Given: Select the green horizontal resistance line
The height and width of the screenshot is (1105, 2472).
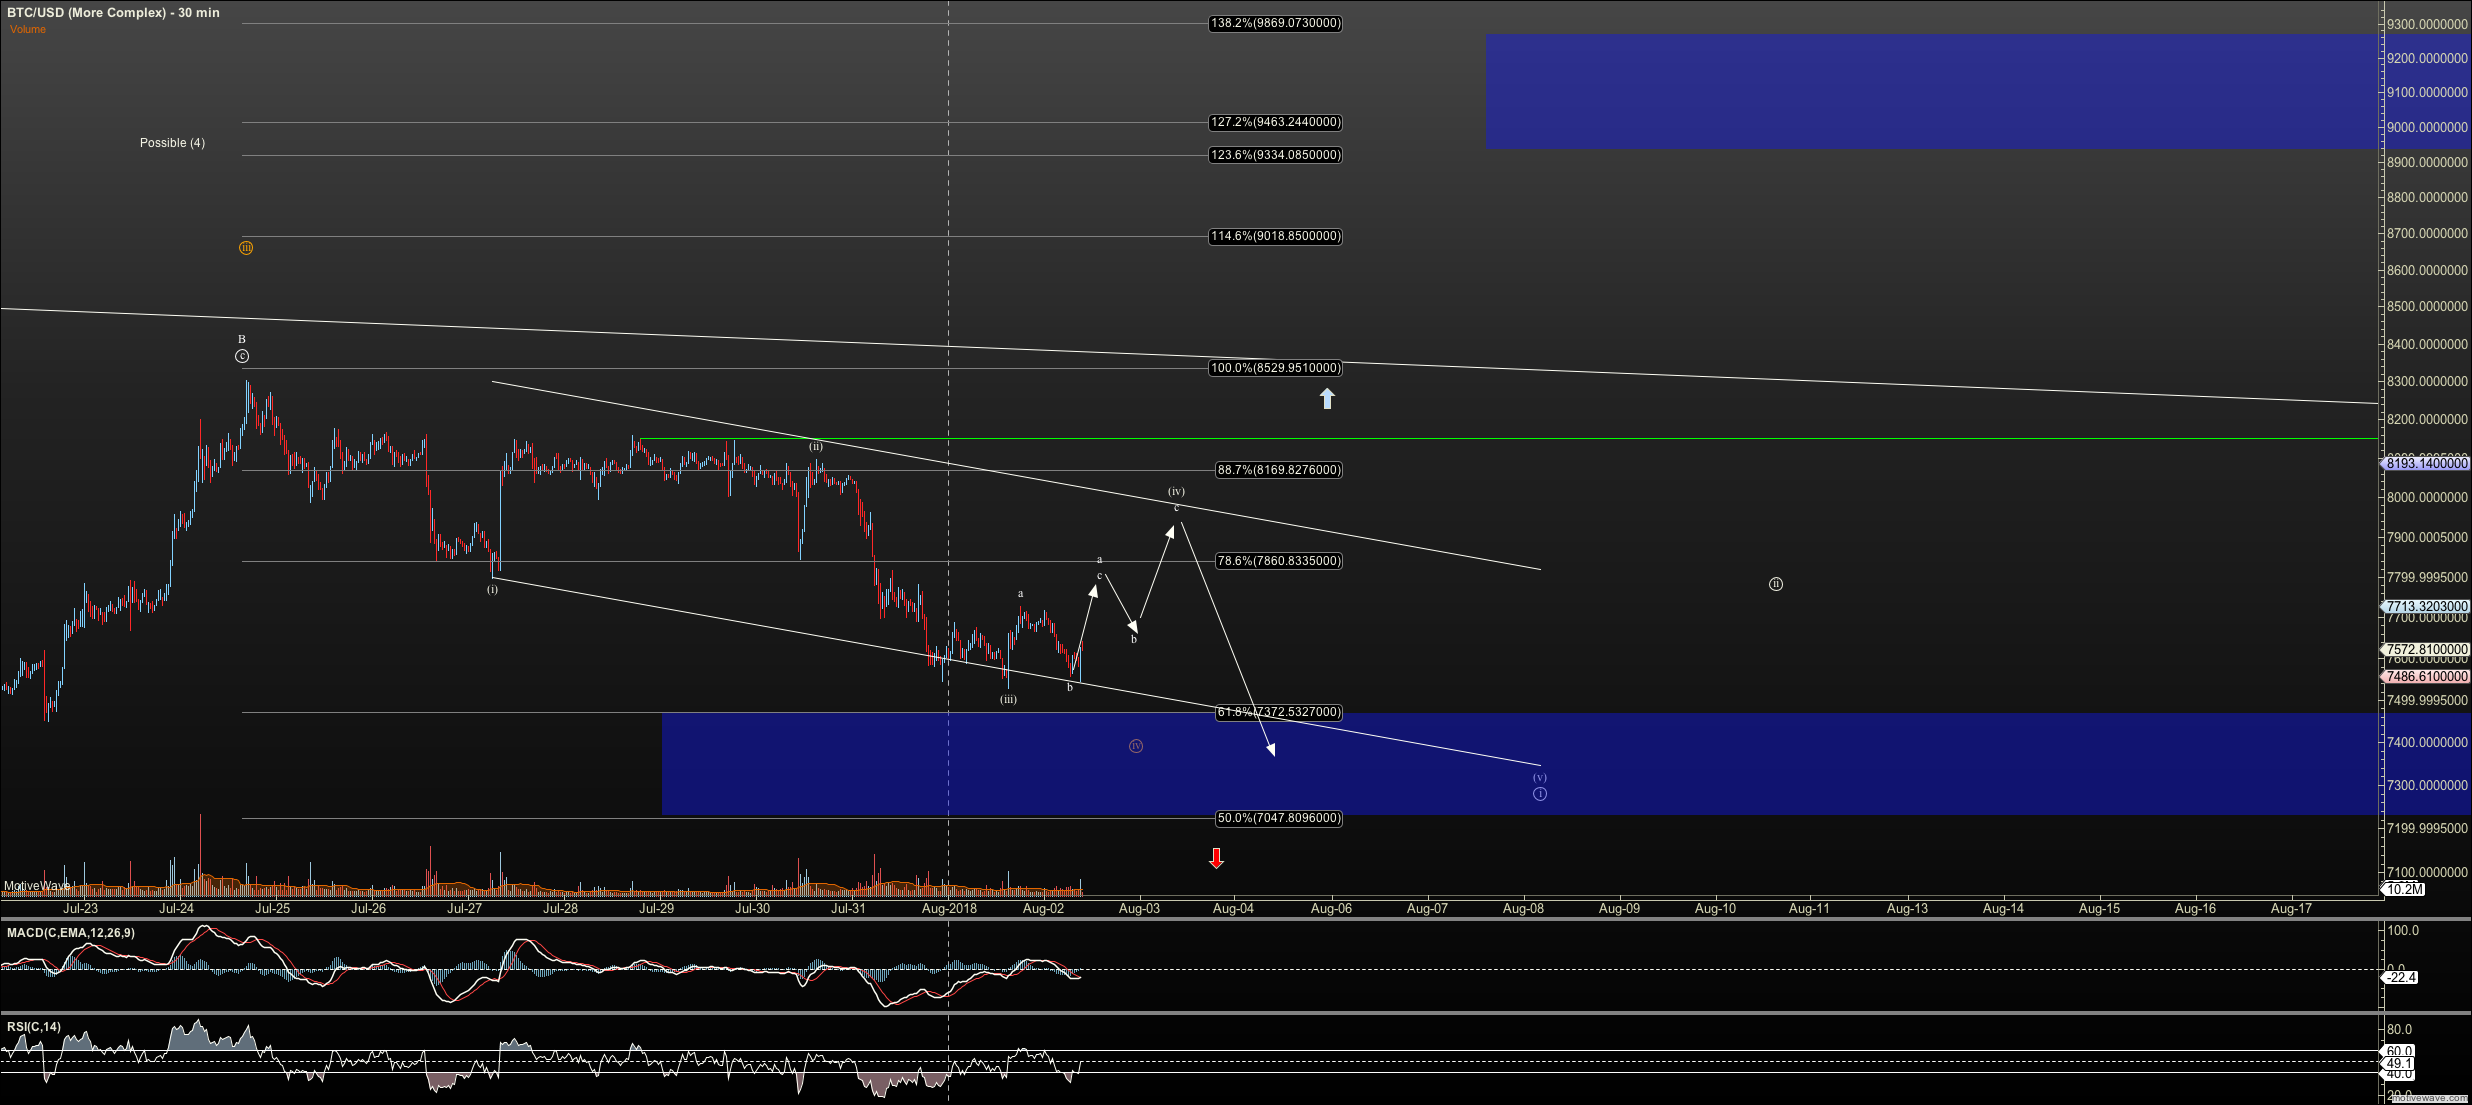Looking at the screenshot, I should click(1508, 439).
